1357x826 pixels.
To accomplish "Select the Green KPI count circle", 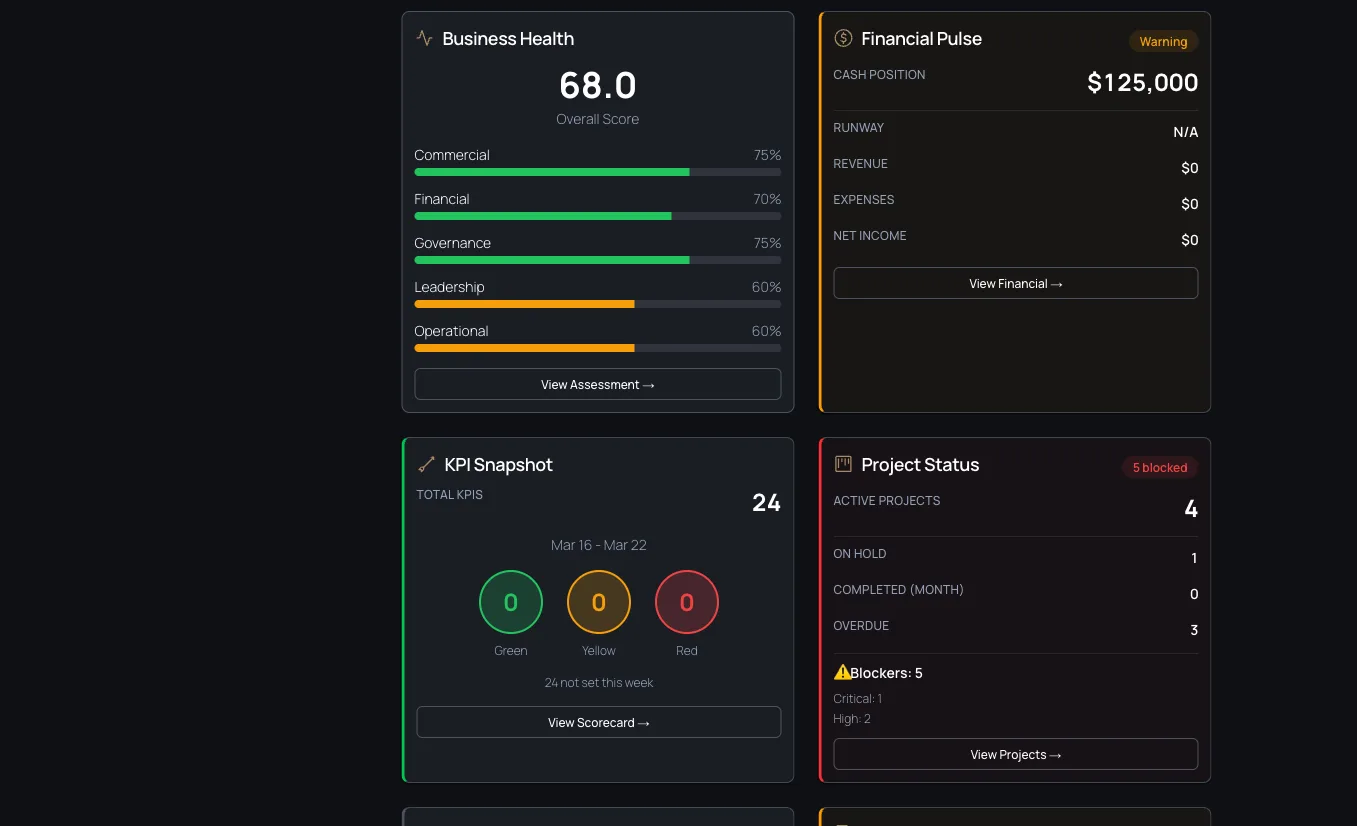I will (x=511, y=602).
